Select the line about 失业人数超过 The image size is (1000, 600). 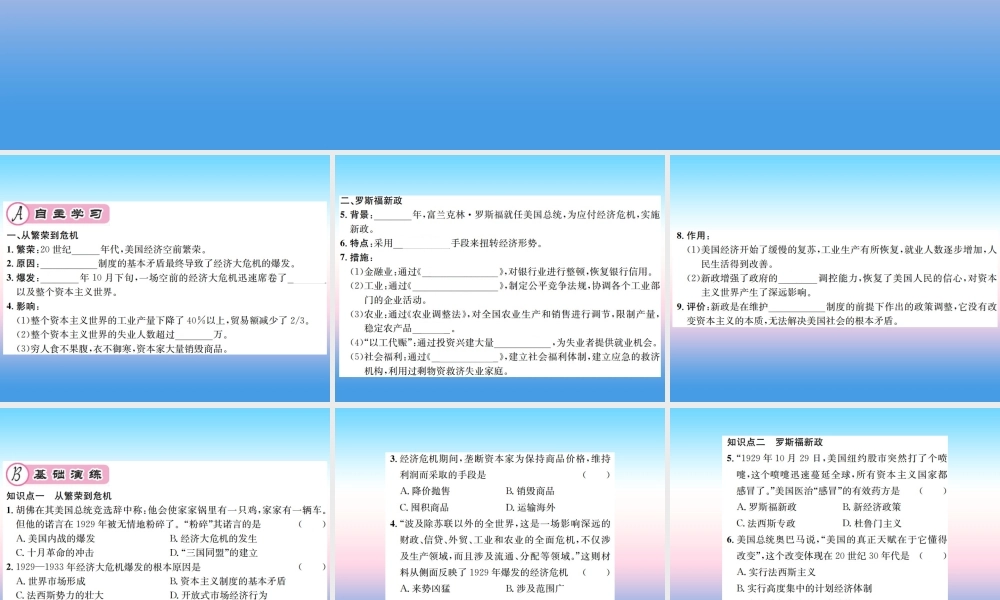click(122, 334)
